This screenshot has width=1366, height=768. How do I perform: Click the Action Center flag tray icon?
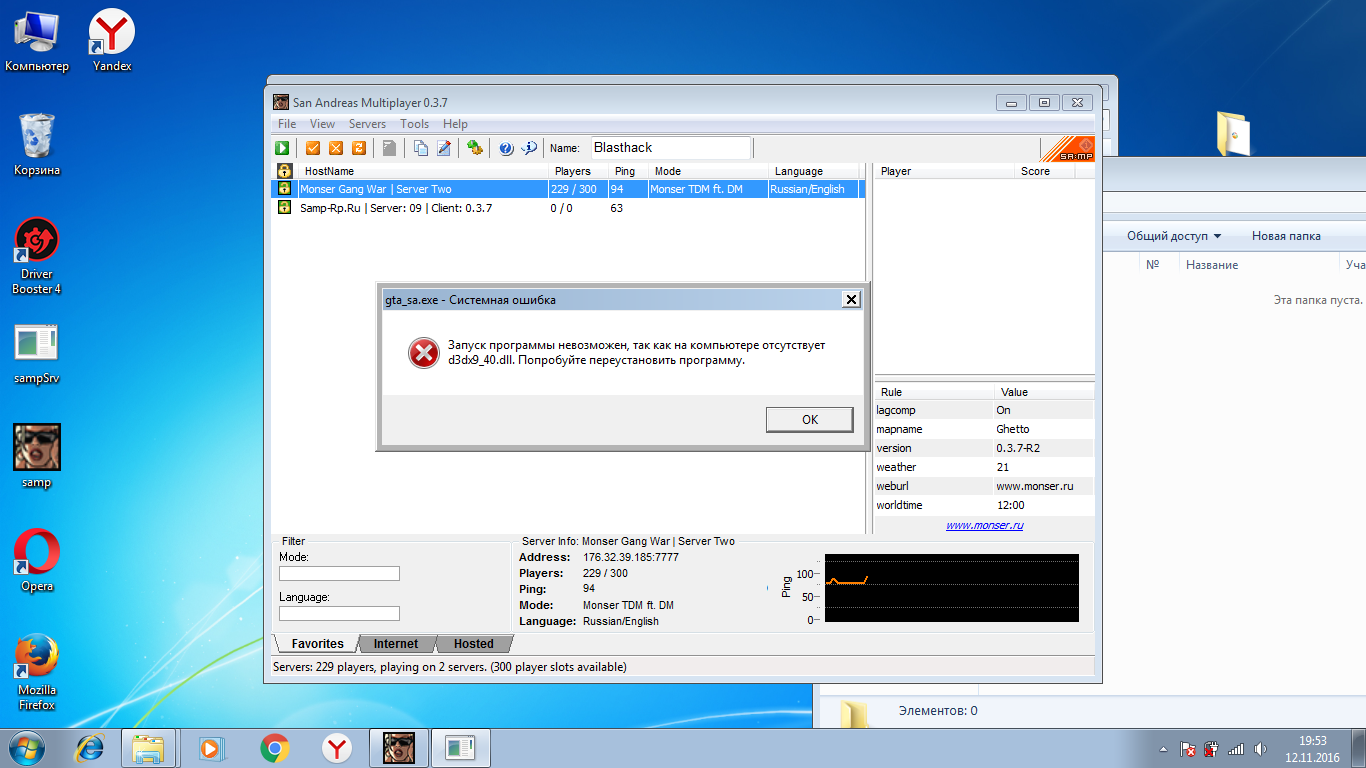click(1188, 748)
